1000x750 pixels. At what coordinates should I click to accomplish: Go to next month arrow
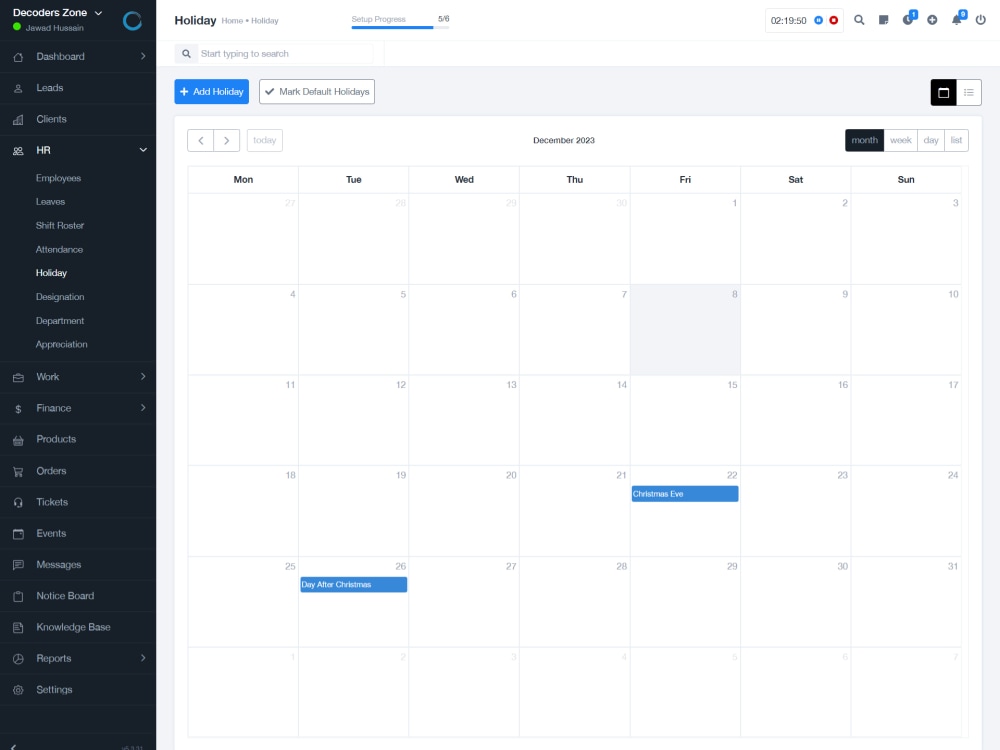226,140
